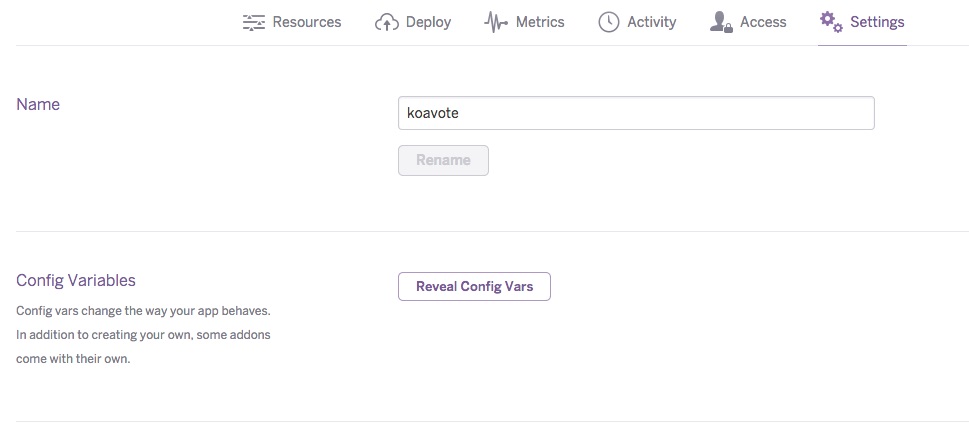The image size is (969, 427).
Task: Click the config vars description paragraph
Action: [x=143, y=334]
